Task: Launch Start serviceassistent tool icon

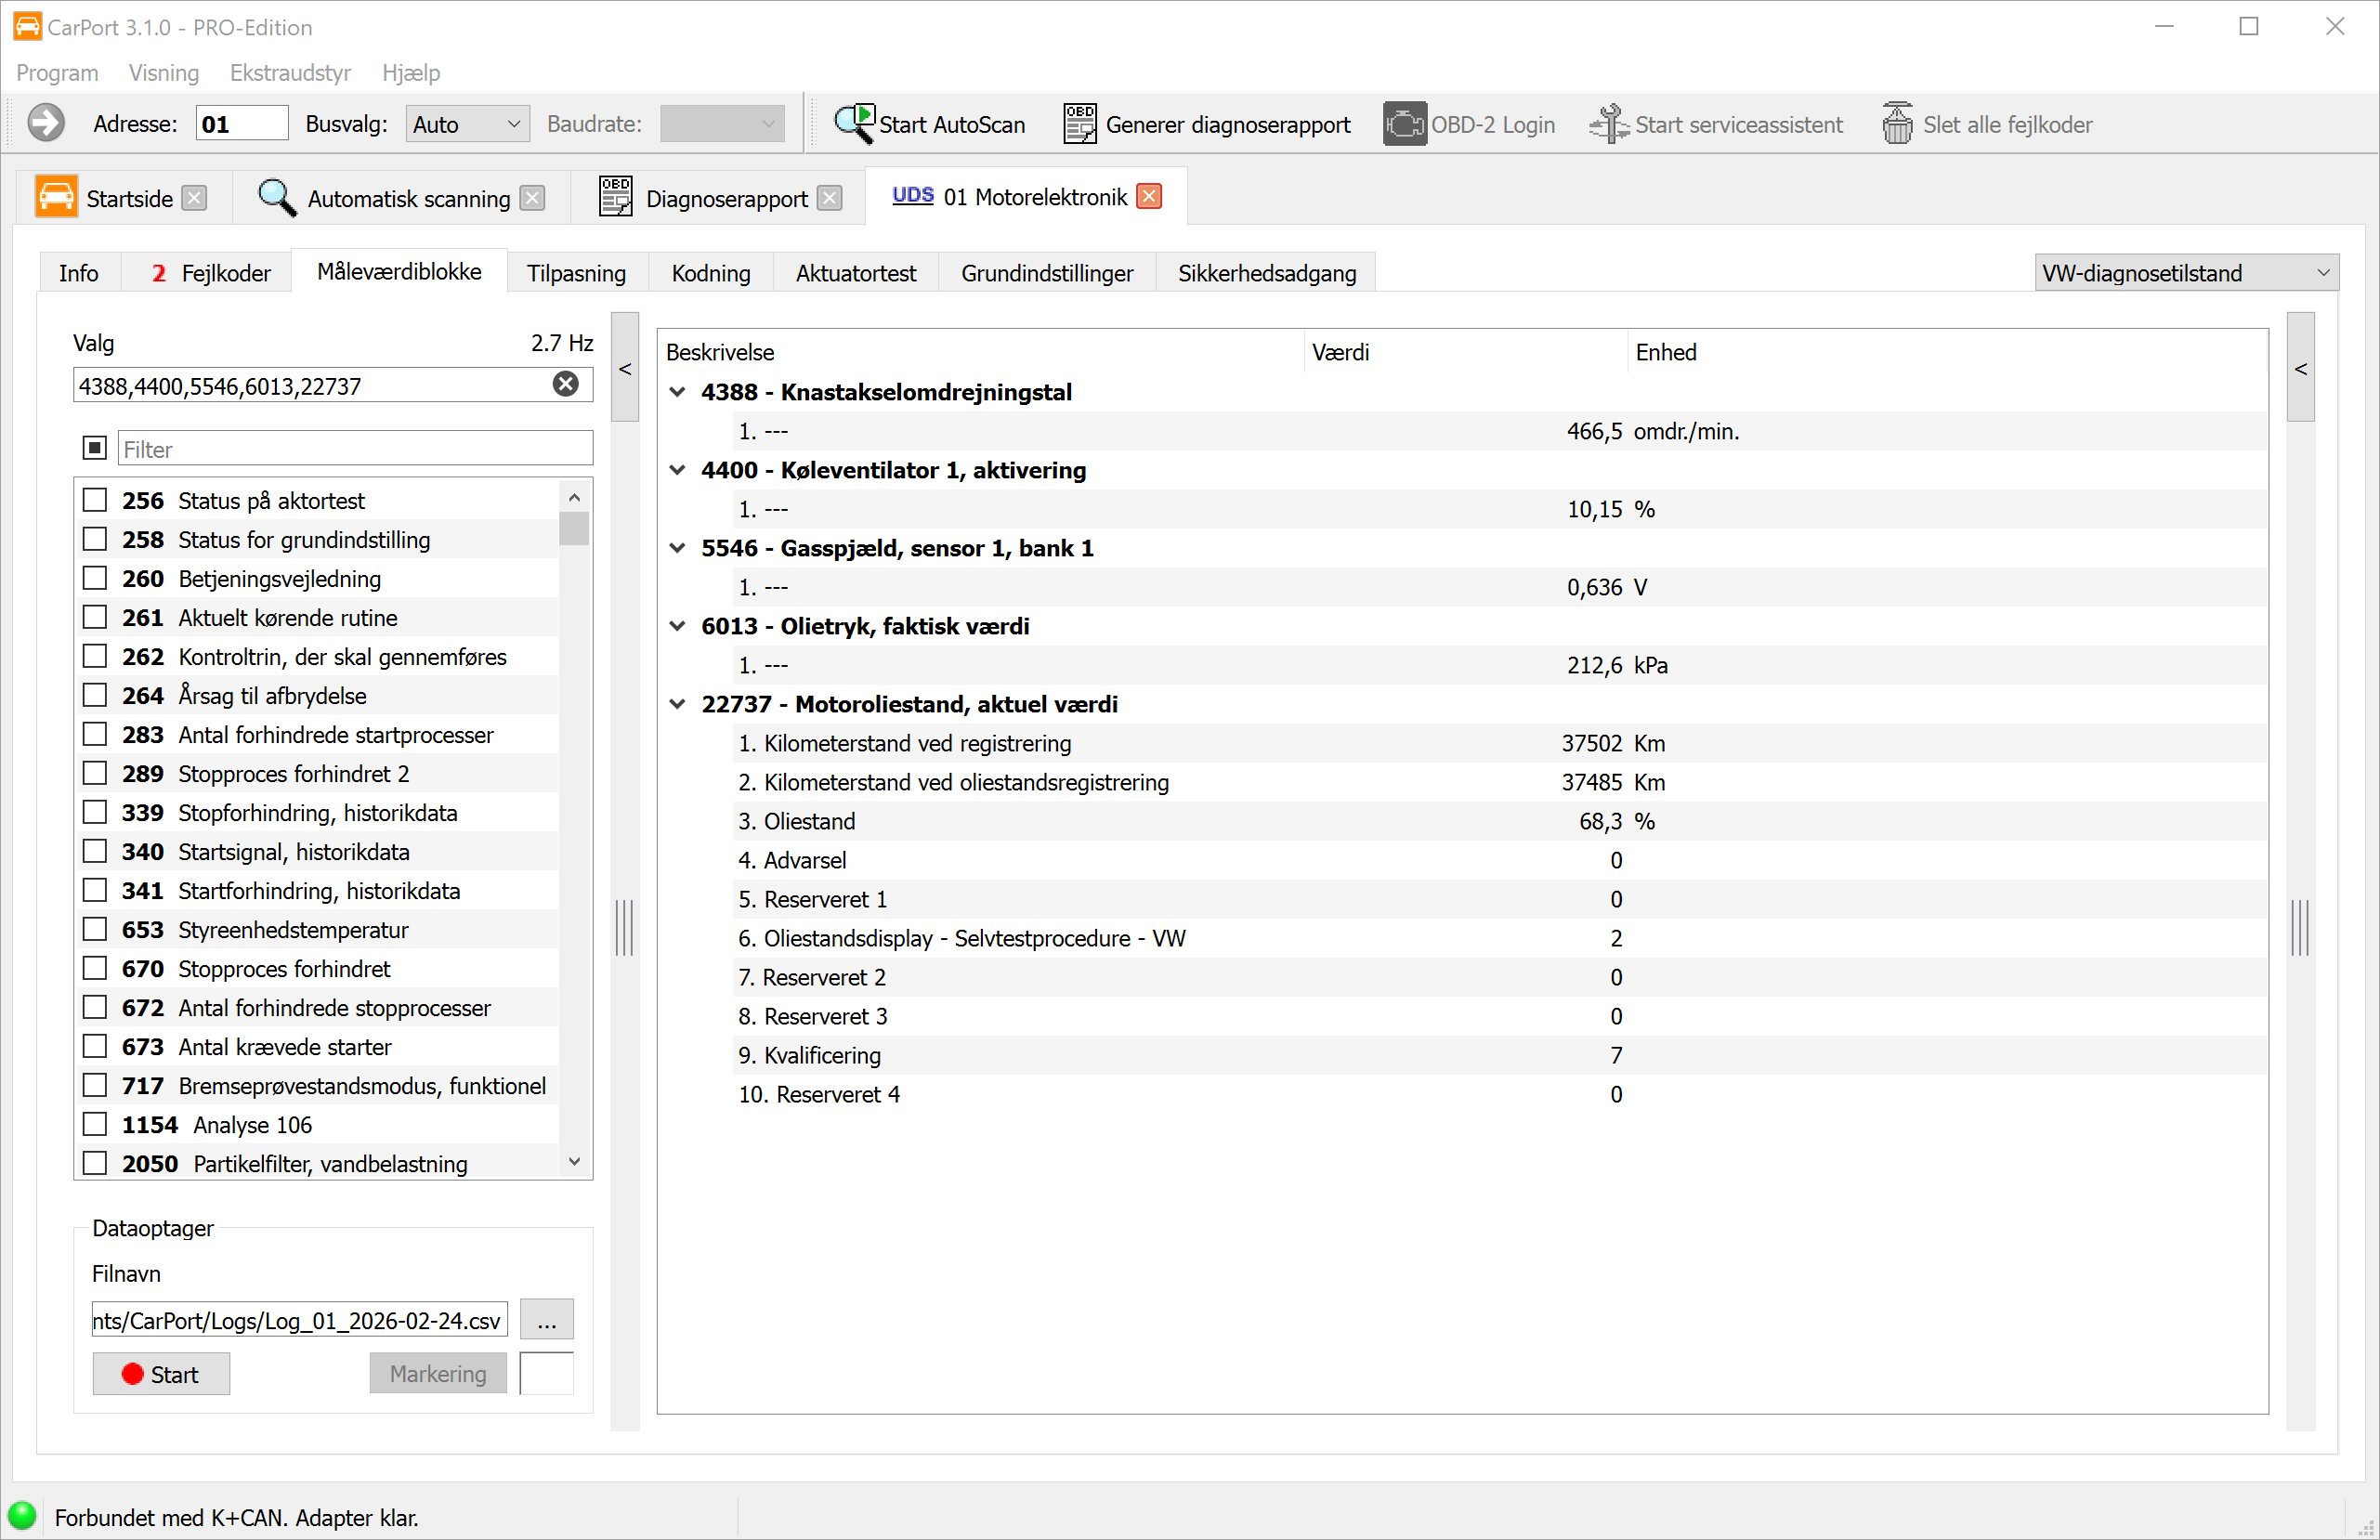Action: click(1609, 124)
